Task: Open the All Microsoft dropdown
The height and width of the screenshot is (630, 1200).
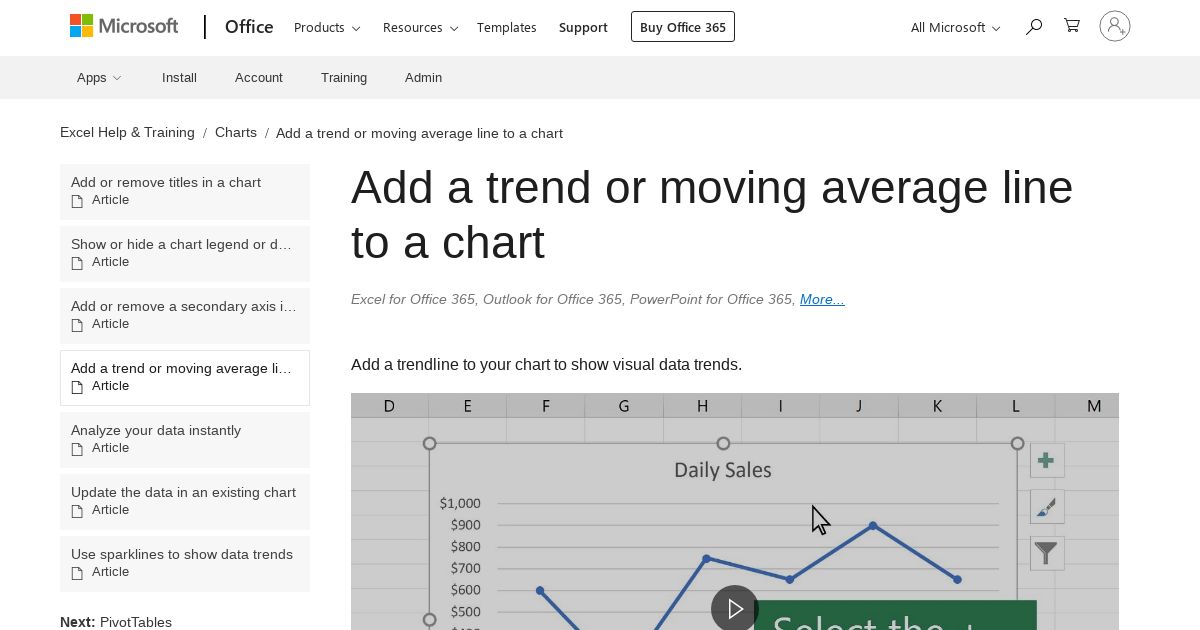Action: [955, 27]
